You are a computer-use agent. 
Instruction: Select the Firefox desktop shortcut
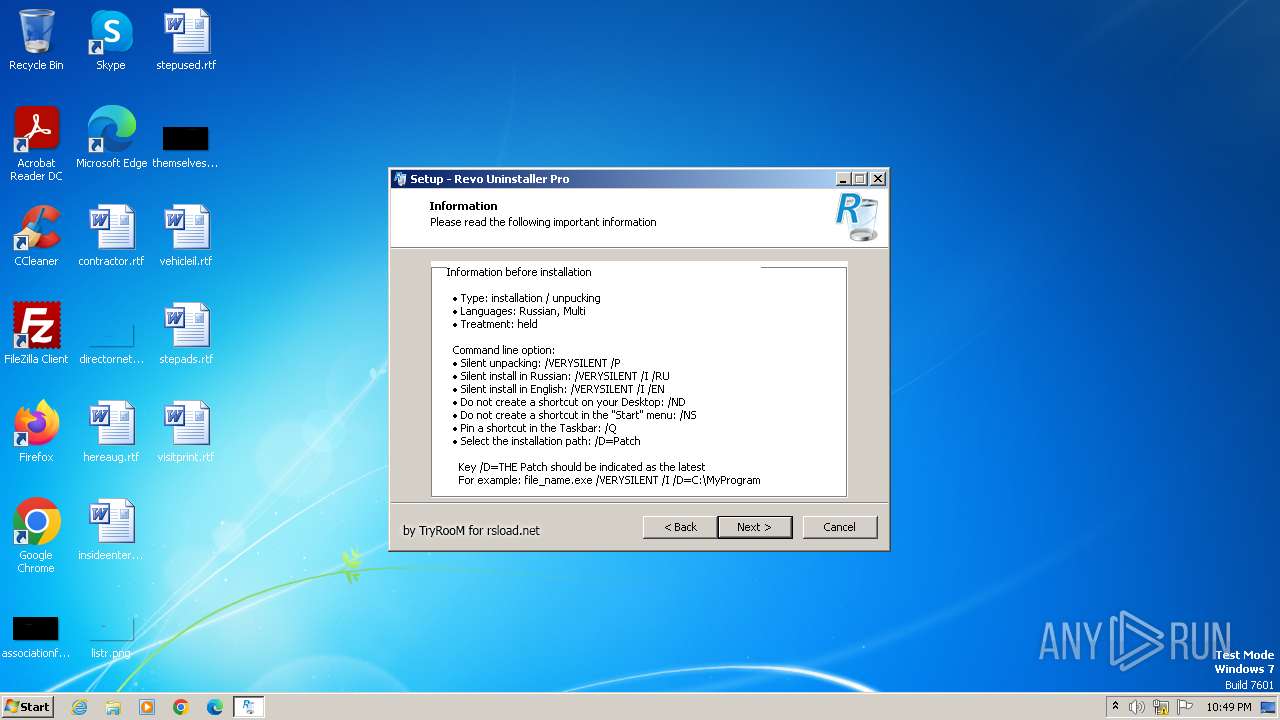(x=36, y=432)
